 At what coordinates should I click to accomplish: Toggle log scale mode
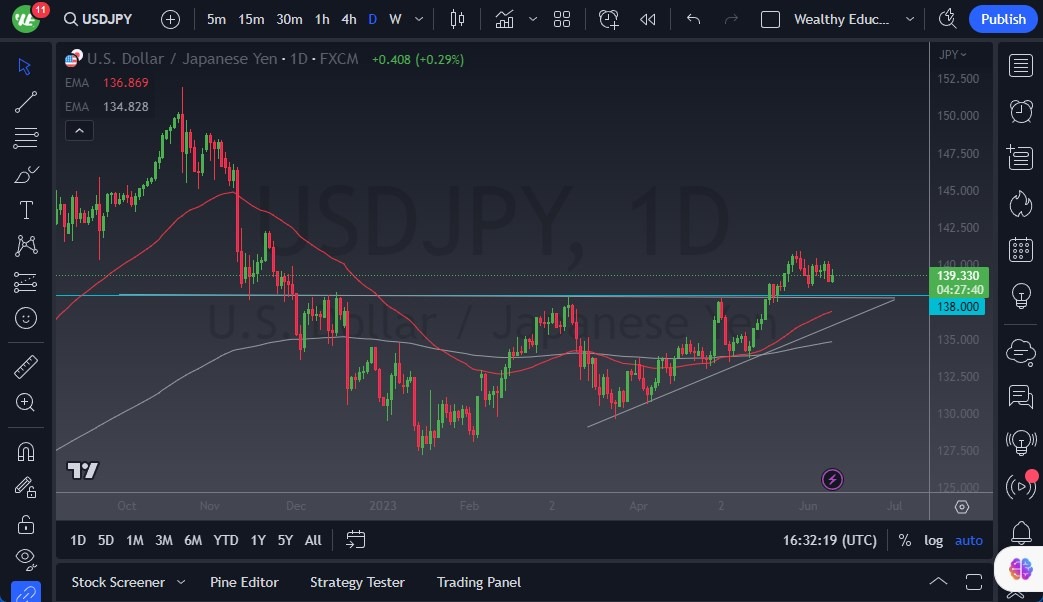tap(933, 540)
